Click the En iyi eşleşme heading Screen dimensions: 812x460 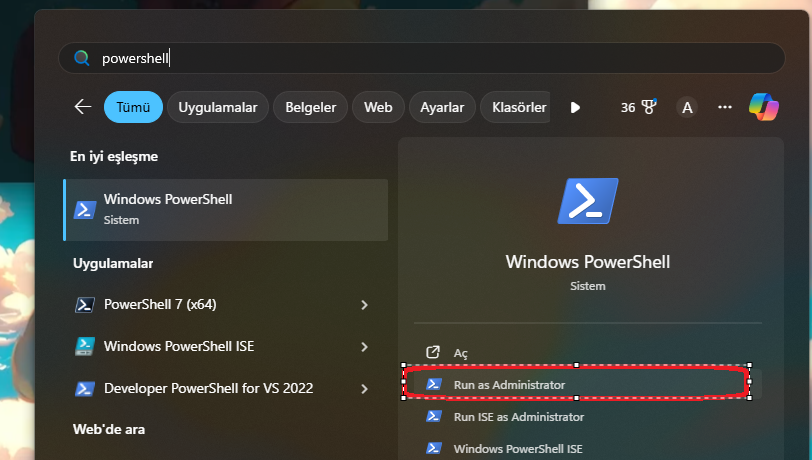coord(114,156)
